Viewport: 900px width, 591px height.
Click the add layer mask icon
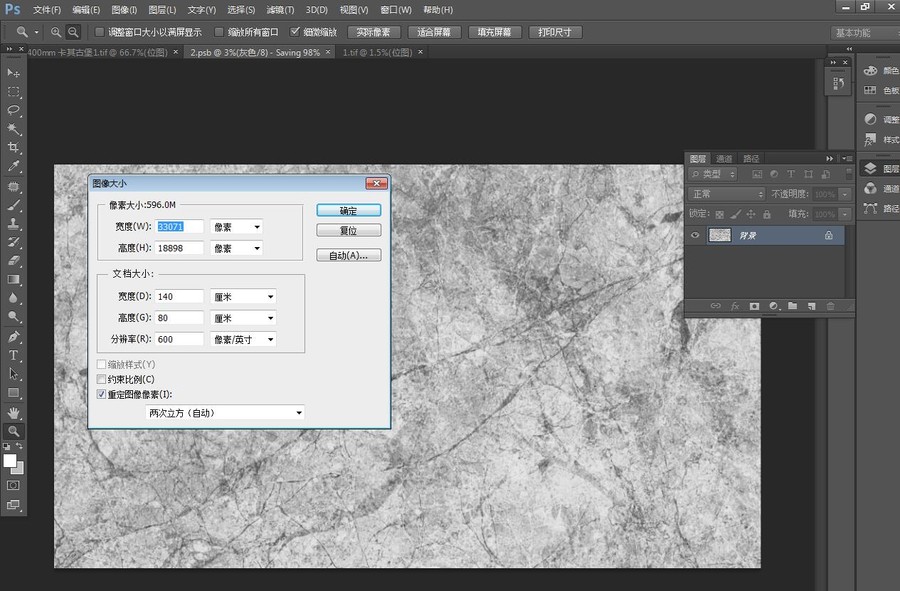(x=754, y=306)
